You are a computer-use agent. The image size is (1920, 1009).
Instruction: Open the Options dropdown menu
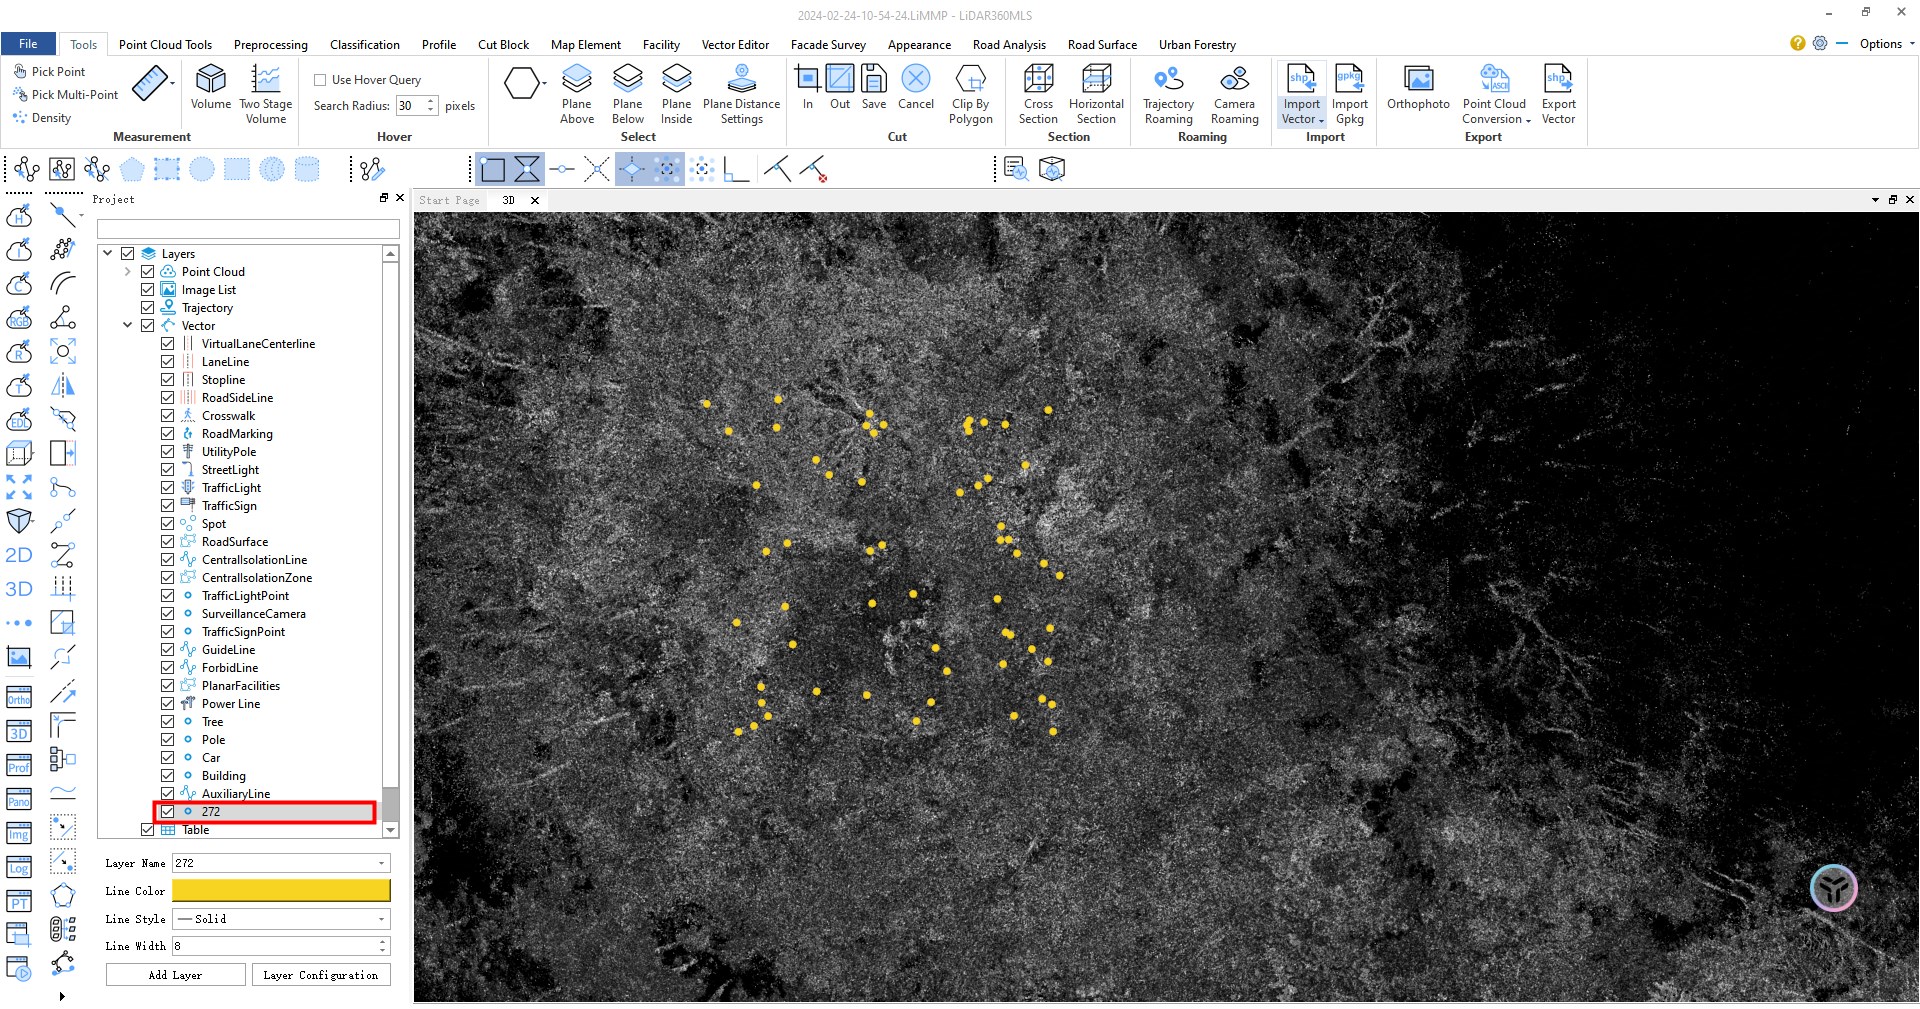tap(1886, 44)
